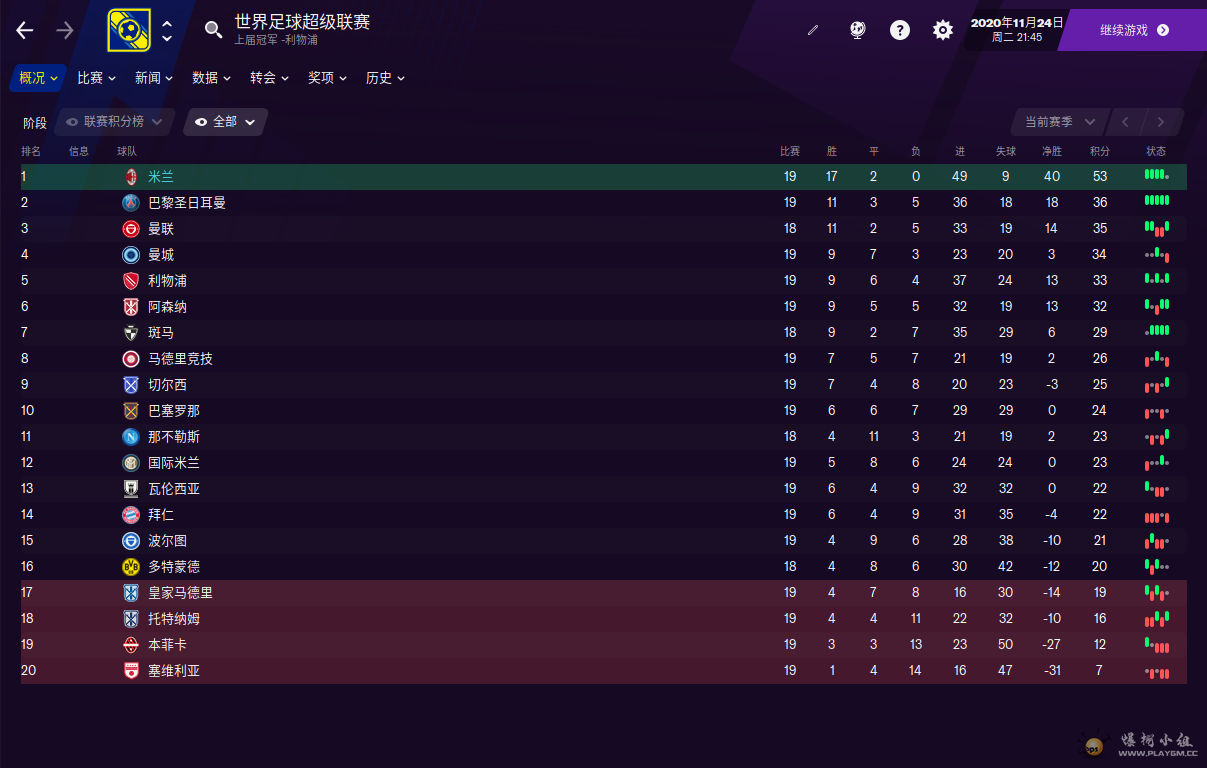Click the back arrow navigation icon
The height and width of the screenshot is (768, 1207).
[x=25, y=30]
